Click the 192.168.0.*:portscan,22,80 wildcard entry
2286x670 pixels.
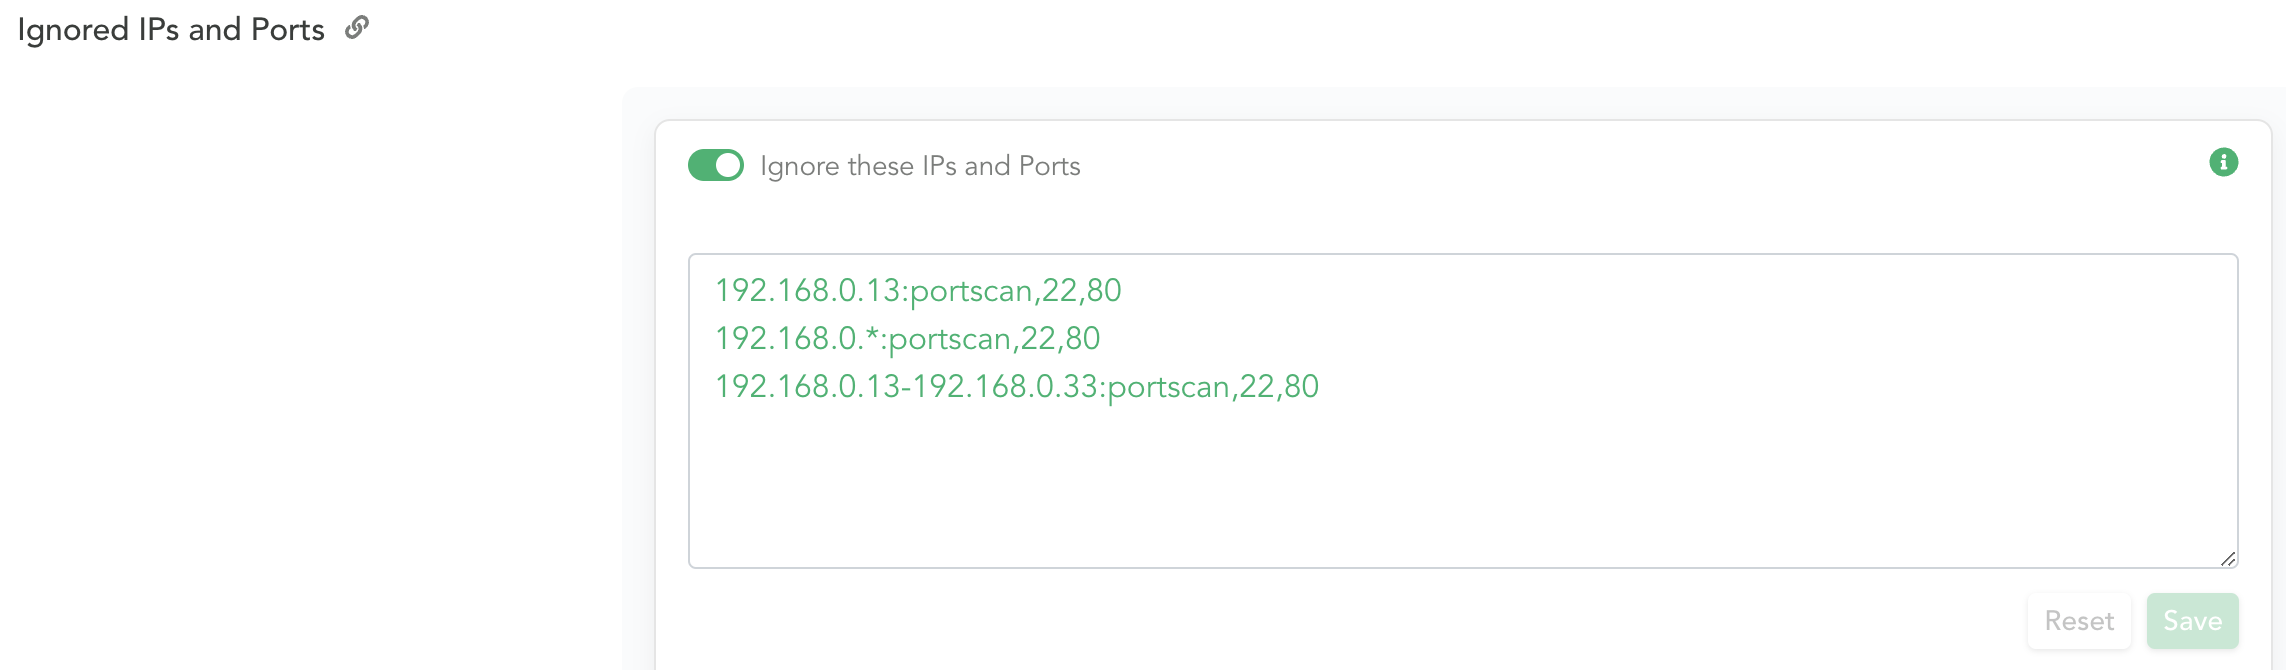click(907, 338)
